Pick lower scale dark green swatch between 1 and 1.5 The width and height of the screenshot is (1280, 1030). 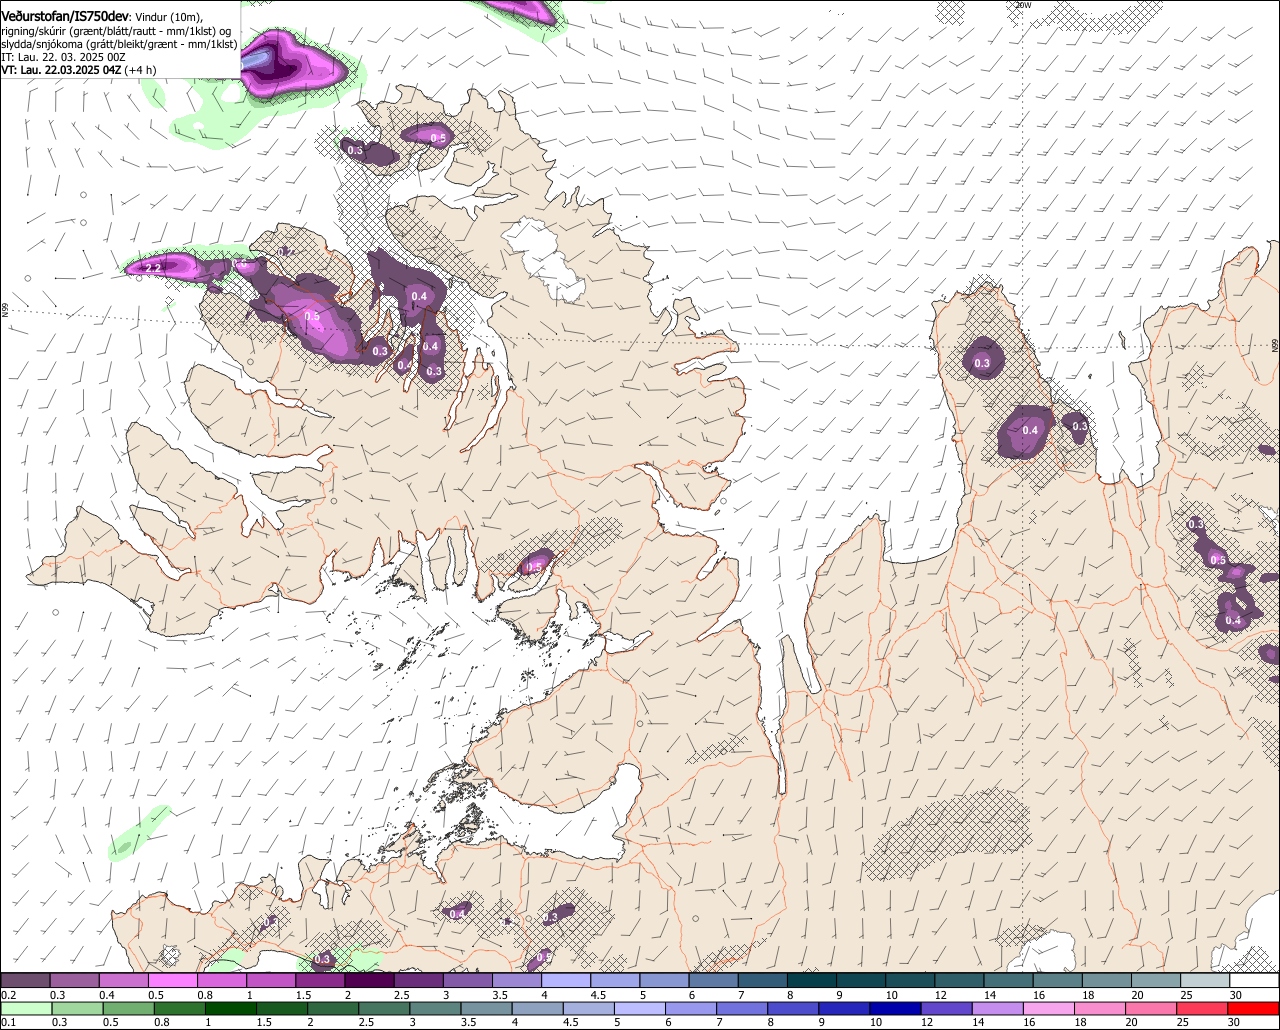(230, 1008)
